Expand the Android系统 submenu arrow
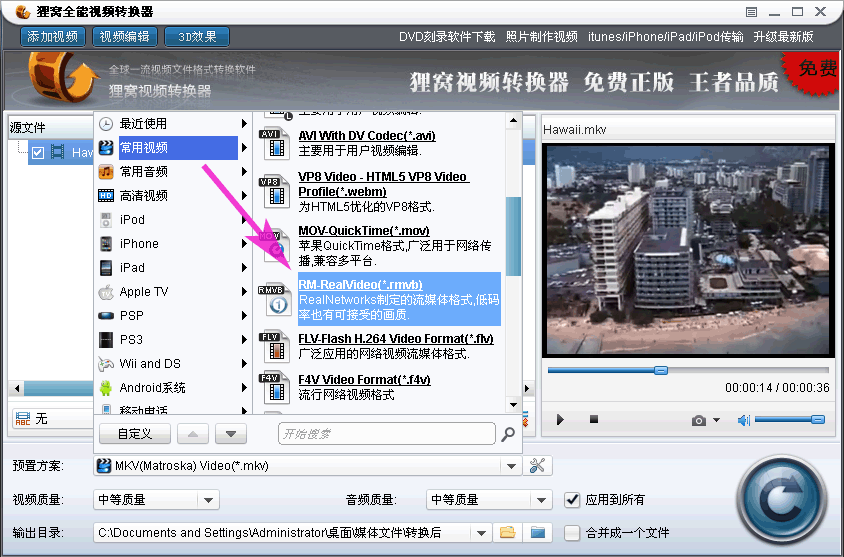Screen dimensions: 844x557 pos(244,387)
